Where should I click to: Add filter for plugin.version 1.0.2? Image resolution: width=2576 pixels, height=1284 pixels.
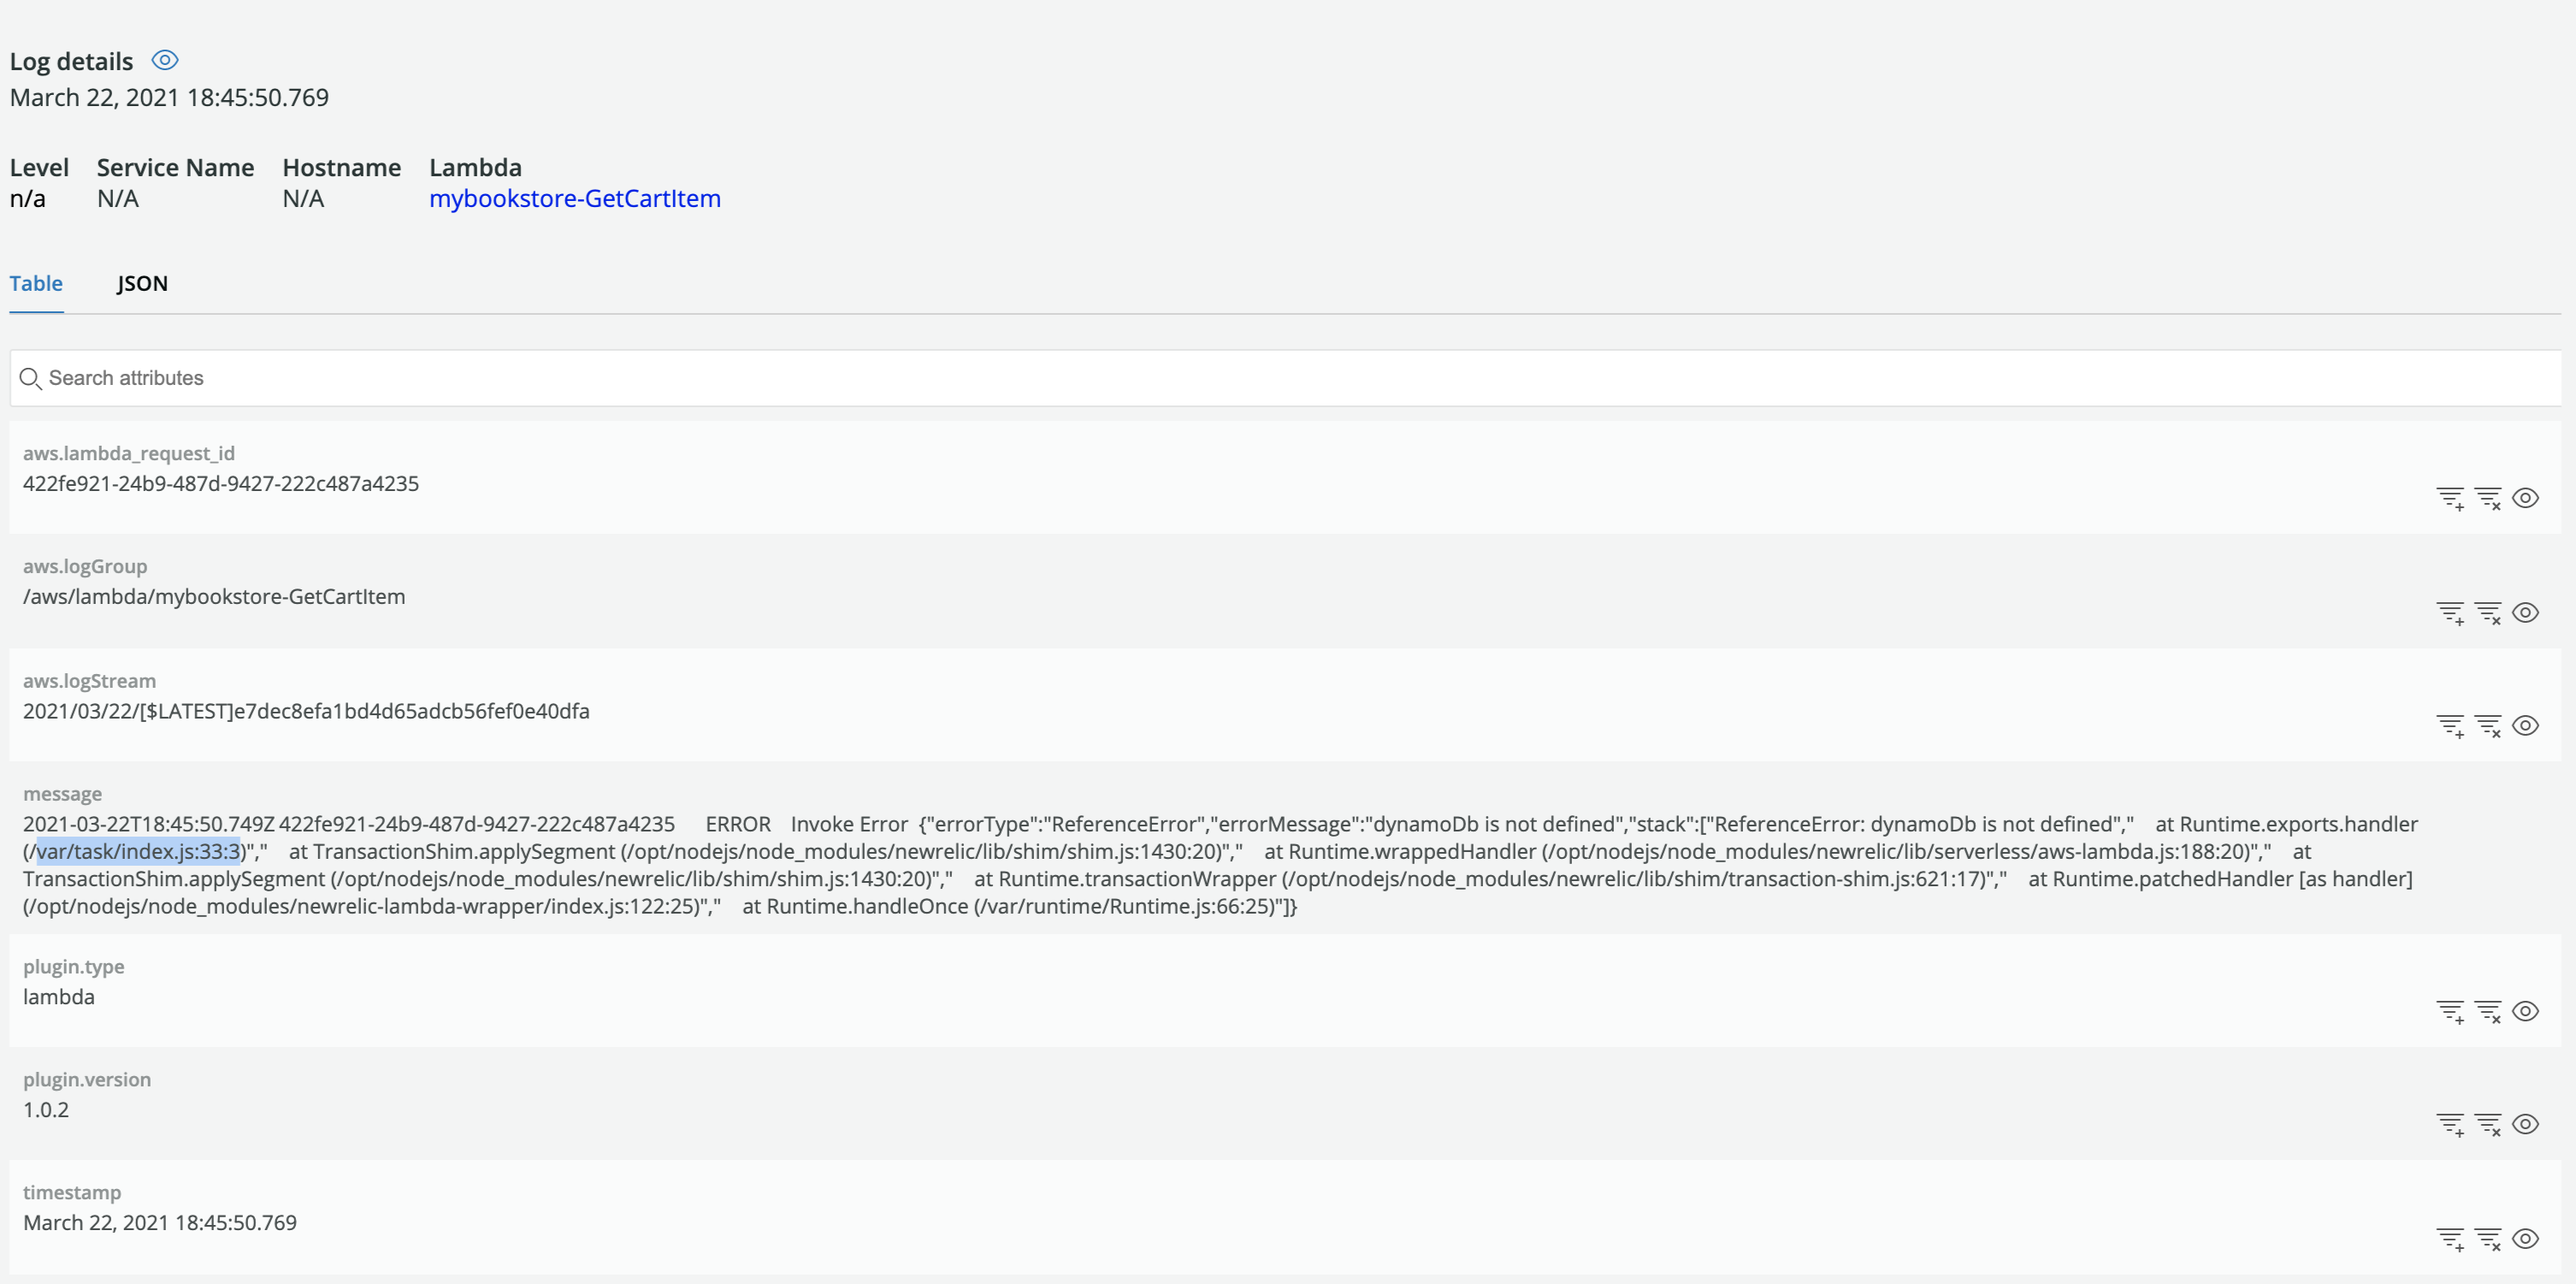click(x=2450, y=1125)
